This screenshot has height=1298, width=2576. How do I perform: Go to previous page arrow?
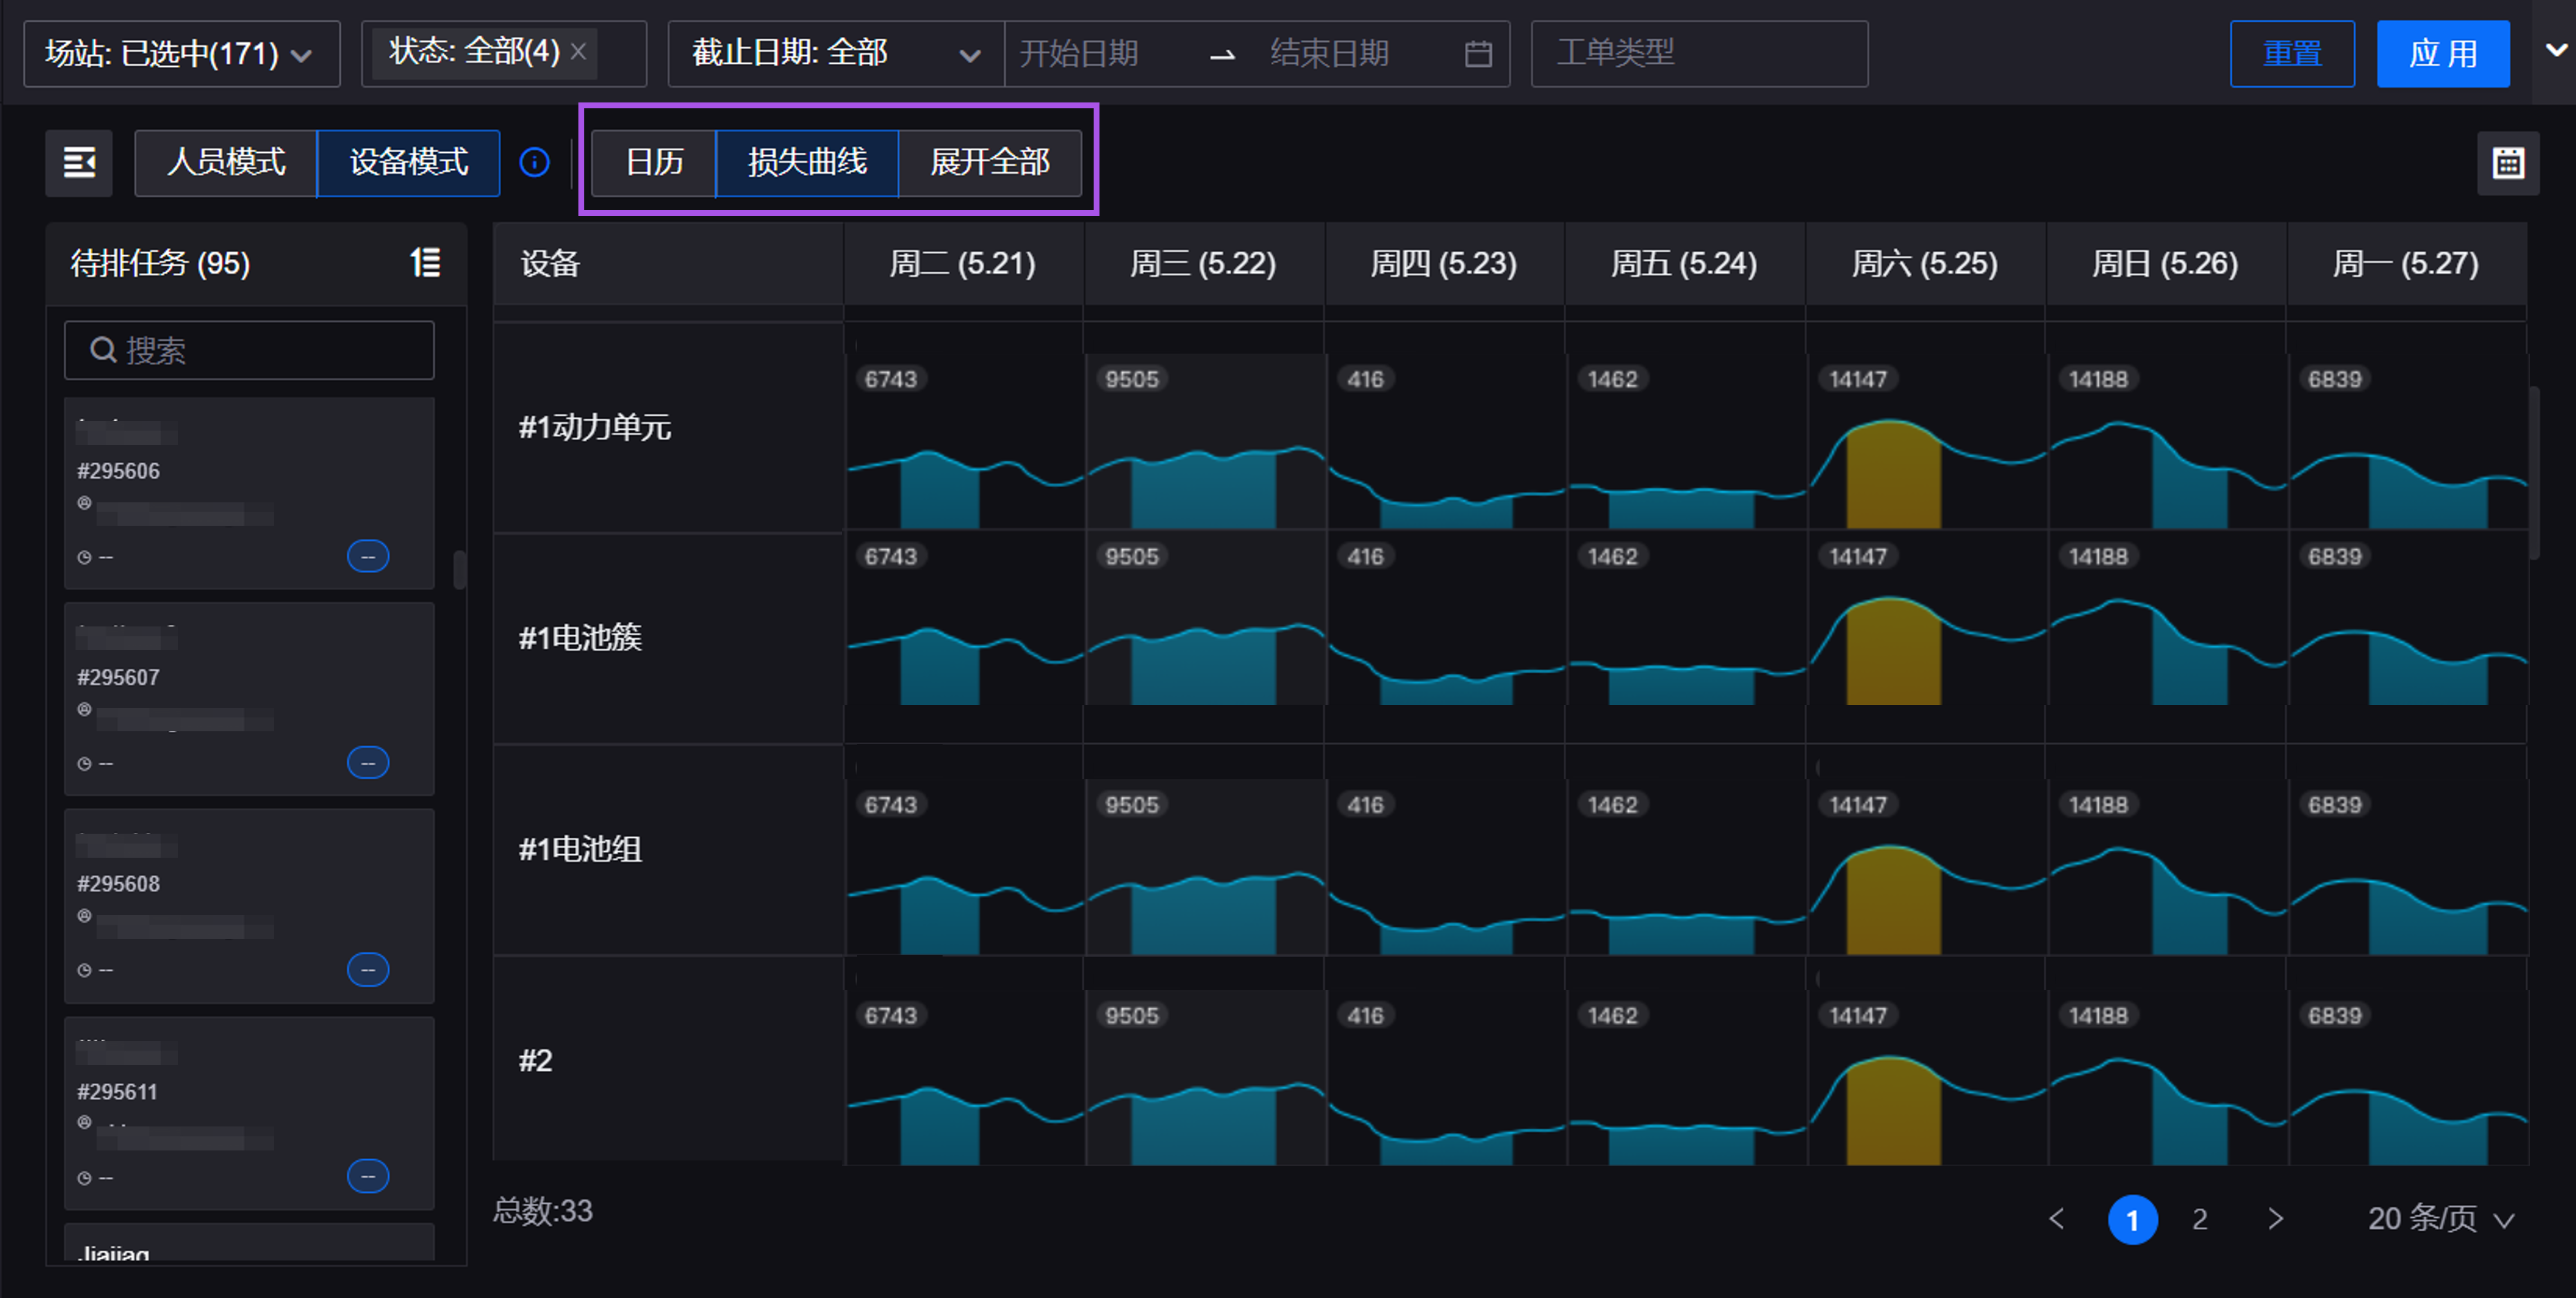[x=2056, y=1219]
